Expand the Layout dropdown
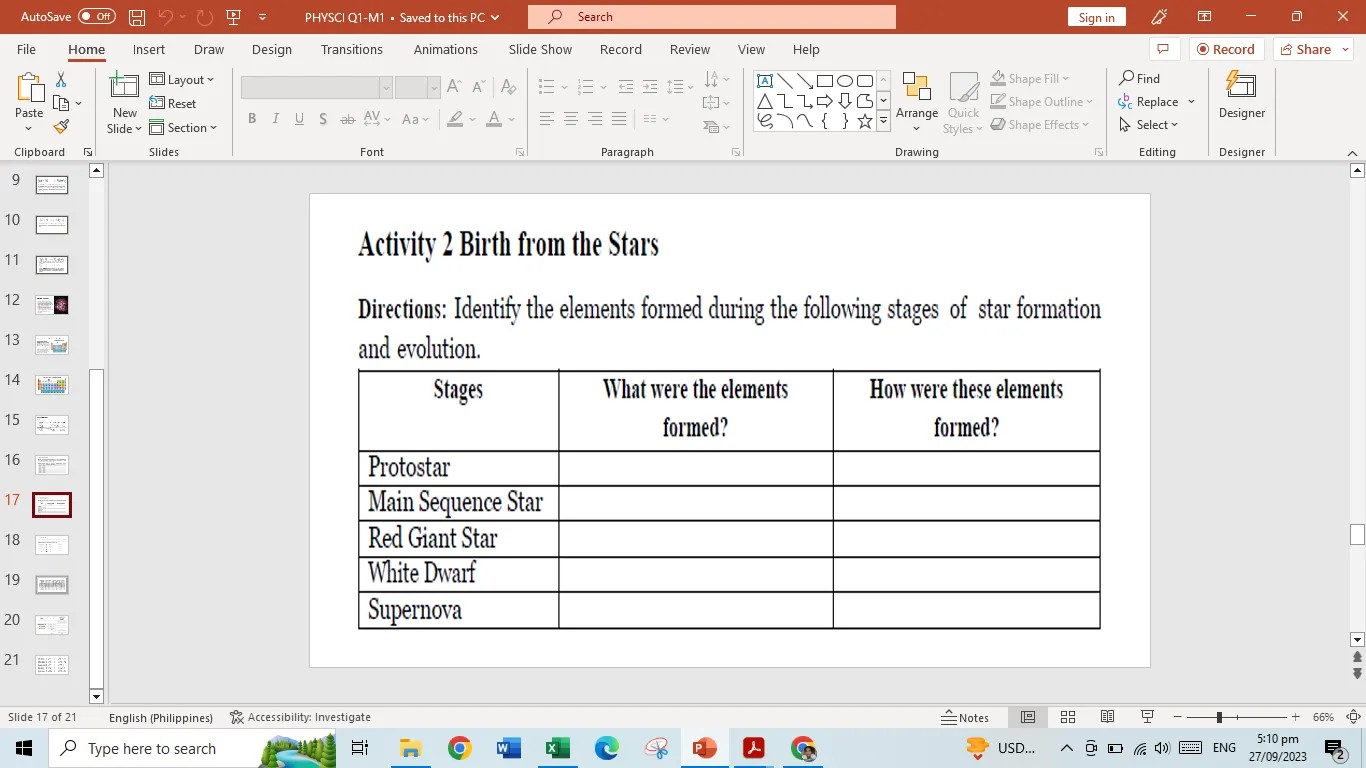 (x=209, y=79)
